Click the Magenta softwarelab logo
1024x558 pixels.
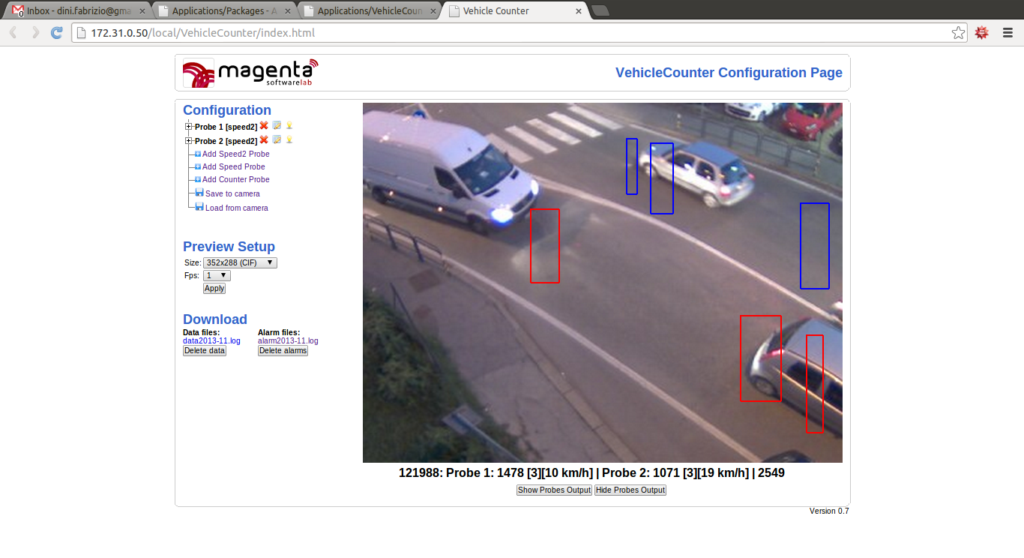click(x=251, y=73)
